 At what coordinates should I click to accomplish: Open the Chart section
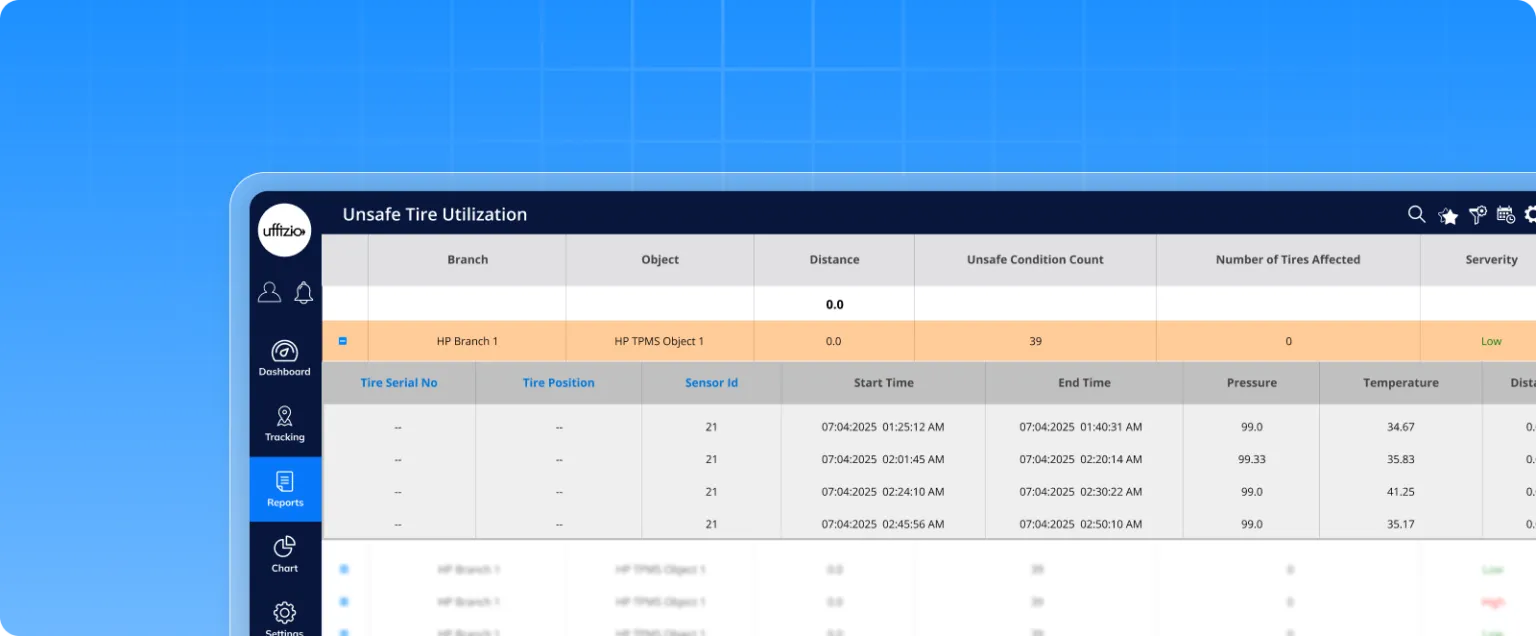click(x=285, y=554)
